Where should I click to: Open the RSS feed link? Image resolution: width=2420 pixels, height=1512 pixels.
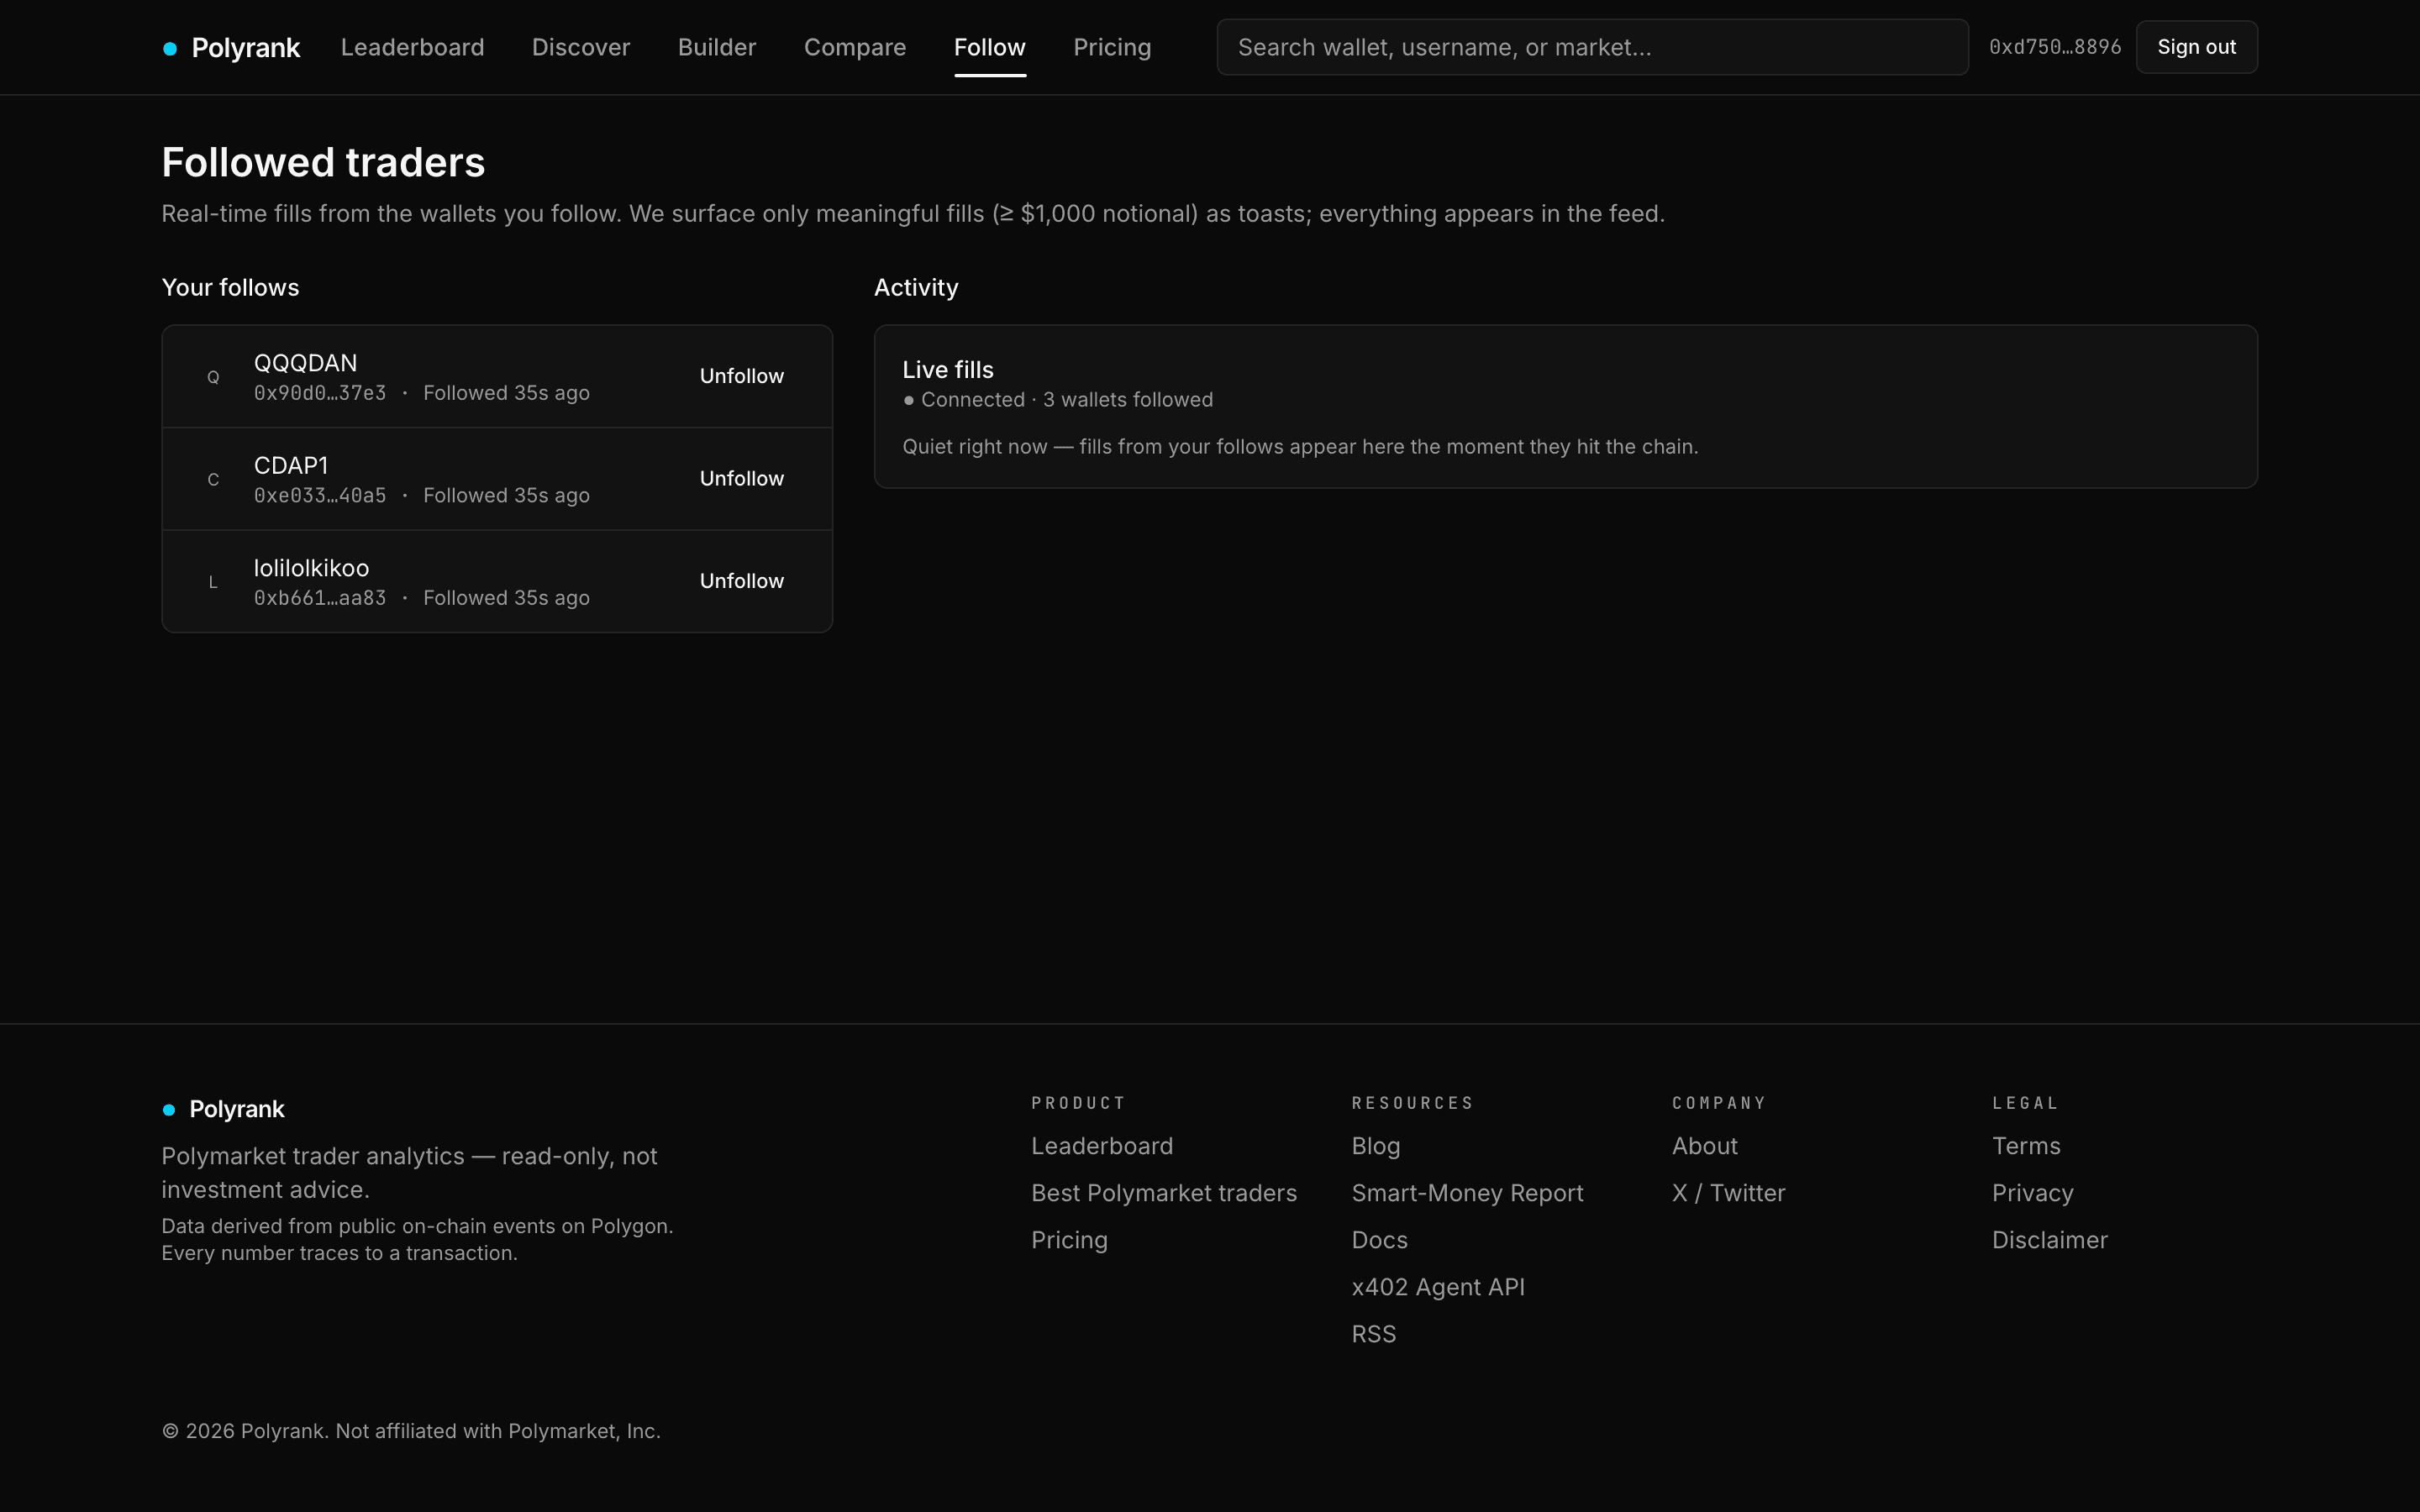(1374, 1334)
